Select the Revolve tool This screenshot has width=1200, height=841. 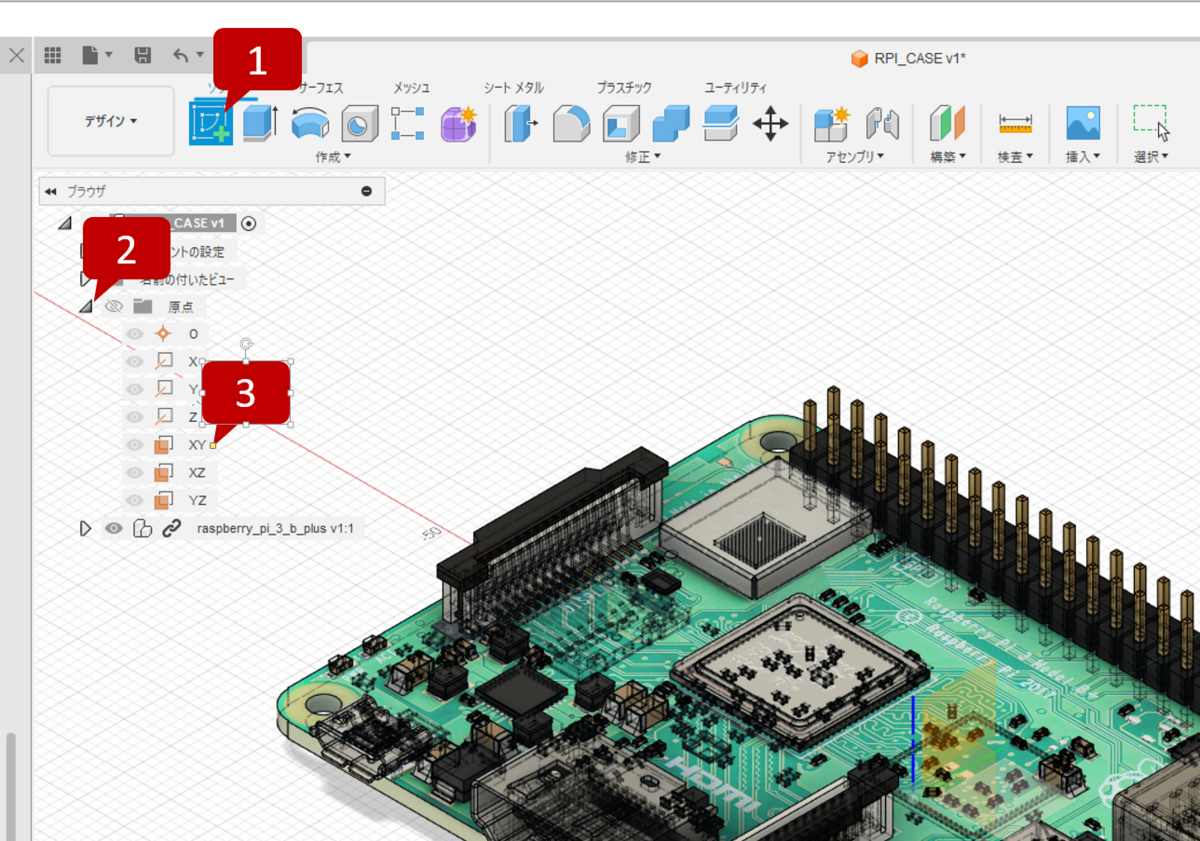coord(310,125)
